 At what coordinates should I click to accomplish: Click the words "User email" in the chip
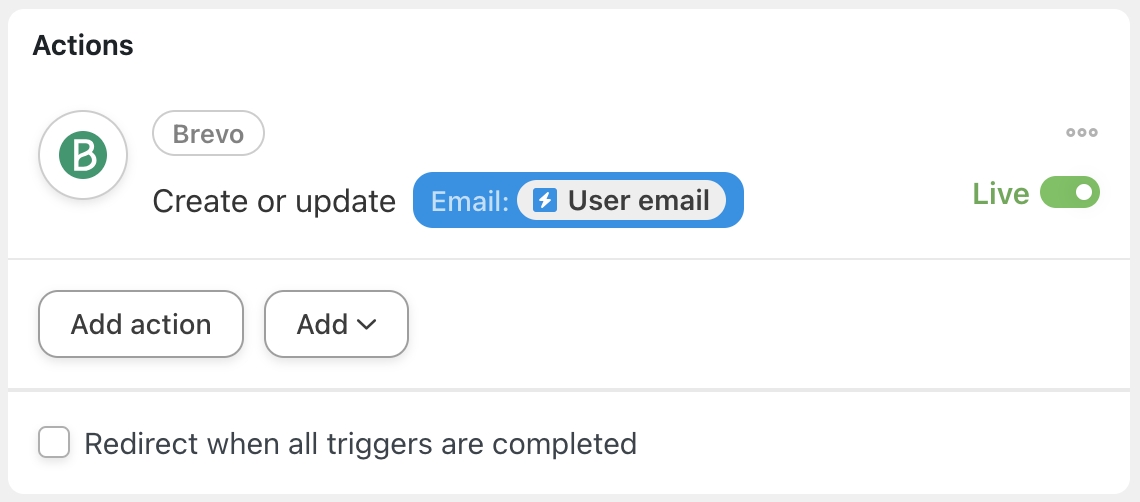pyautogui.click(x=639, y=200)
